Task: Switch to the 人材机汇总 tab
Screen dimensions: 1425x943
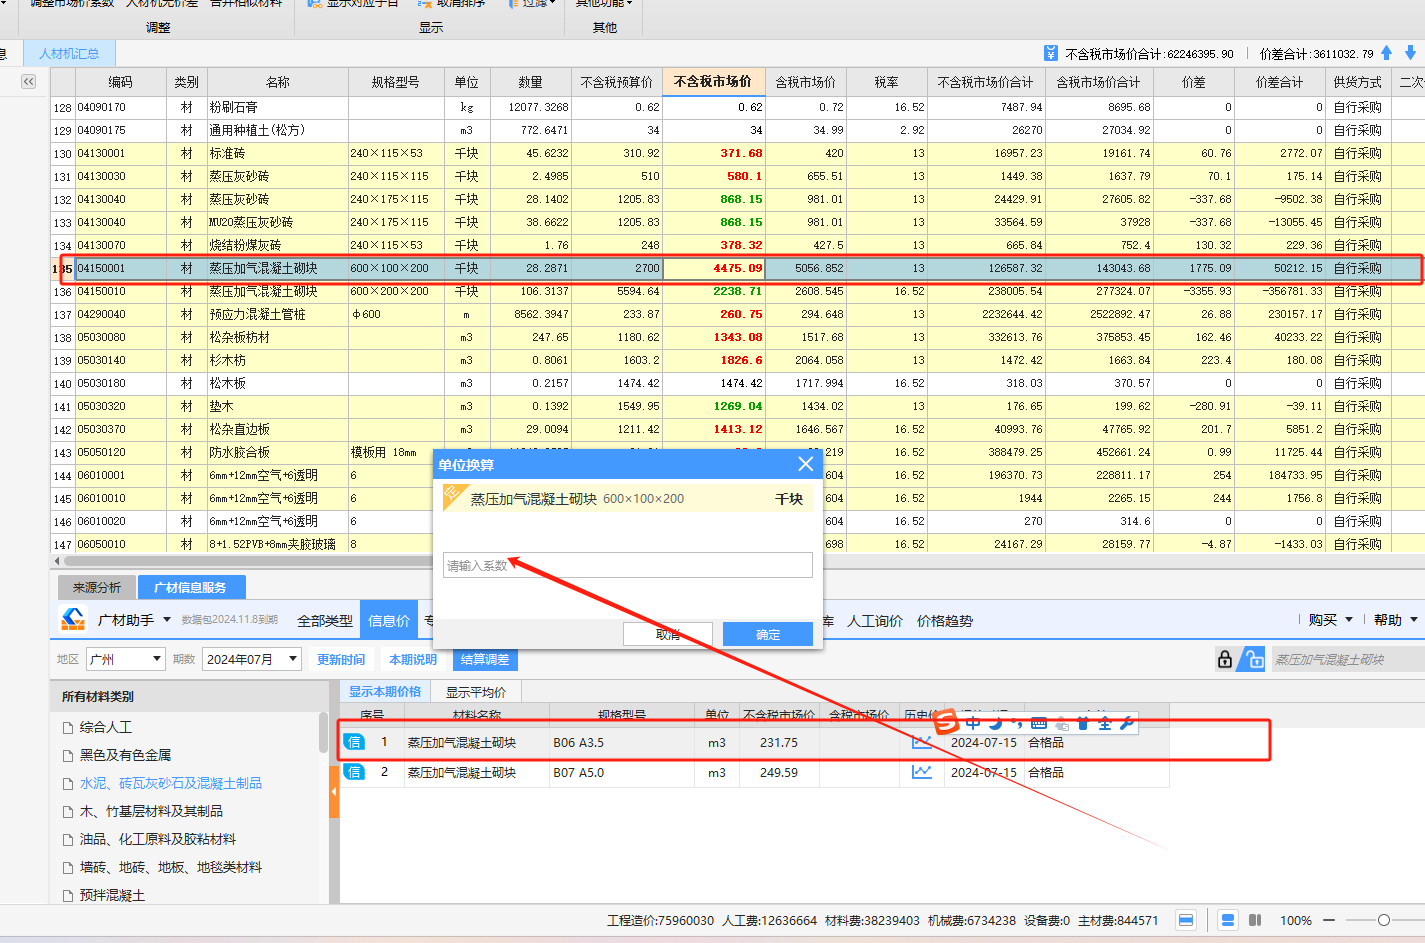Action: [x=69, y=53]
